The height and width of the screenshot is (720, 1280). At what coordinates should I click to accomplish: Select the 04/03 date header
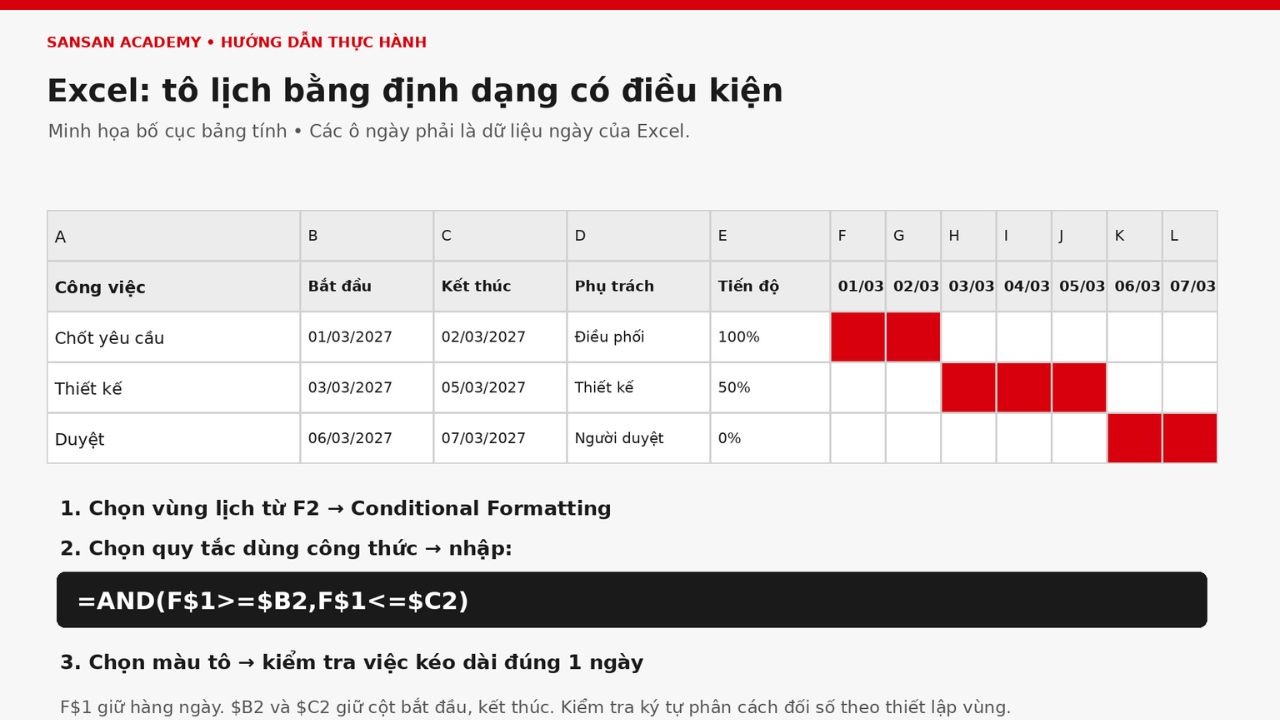click(x=1024, y=287)
